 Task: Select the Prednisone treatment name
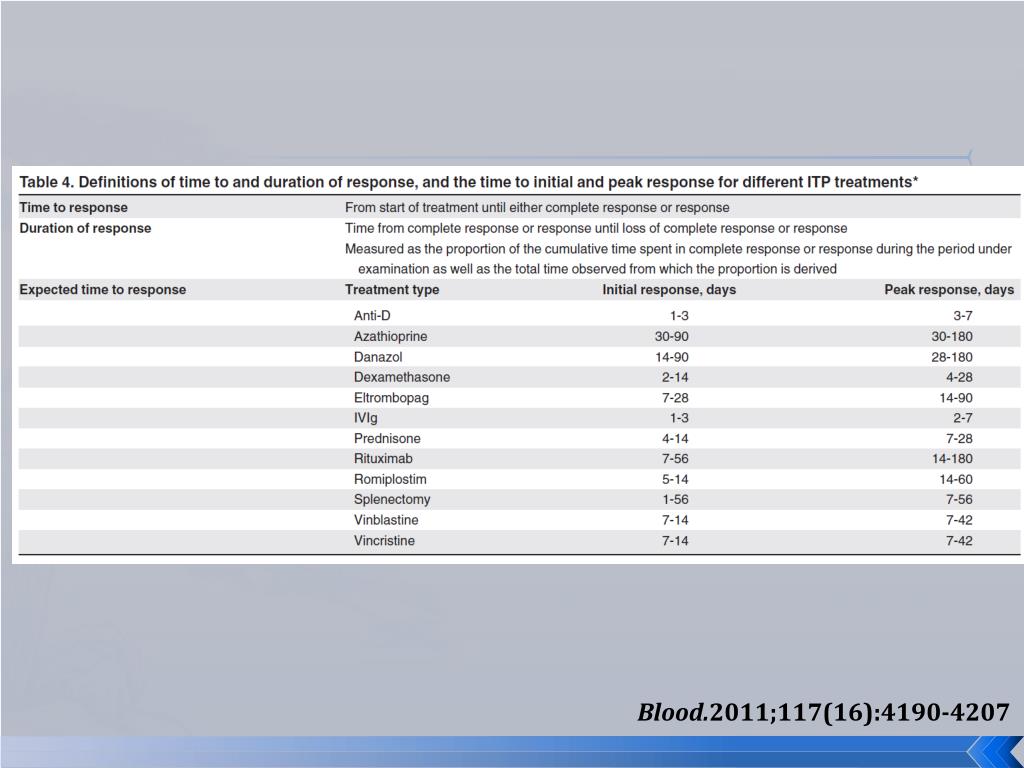[387, 438]
